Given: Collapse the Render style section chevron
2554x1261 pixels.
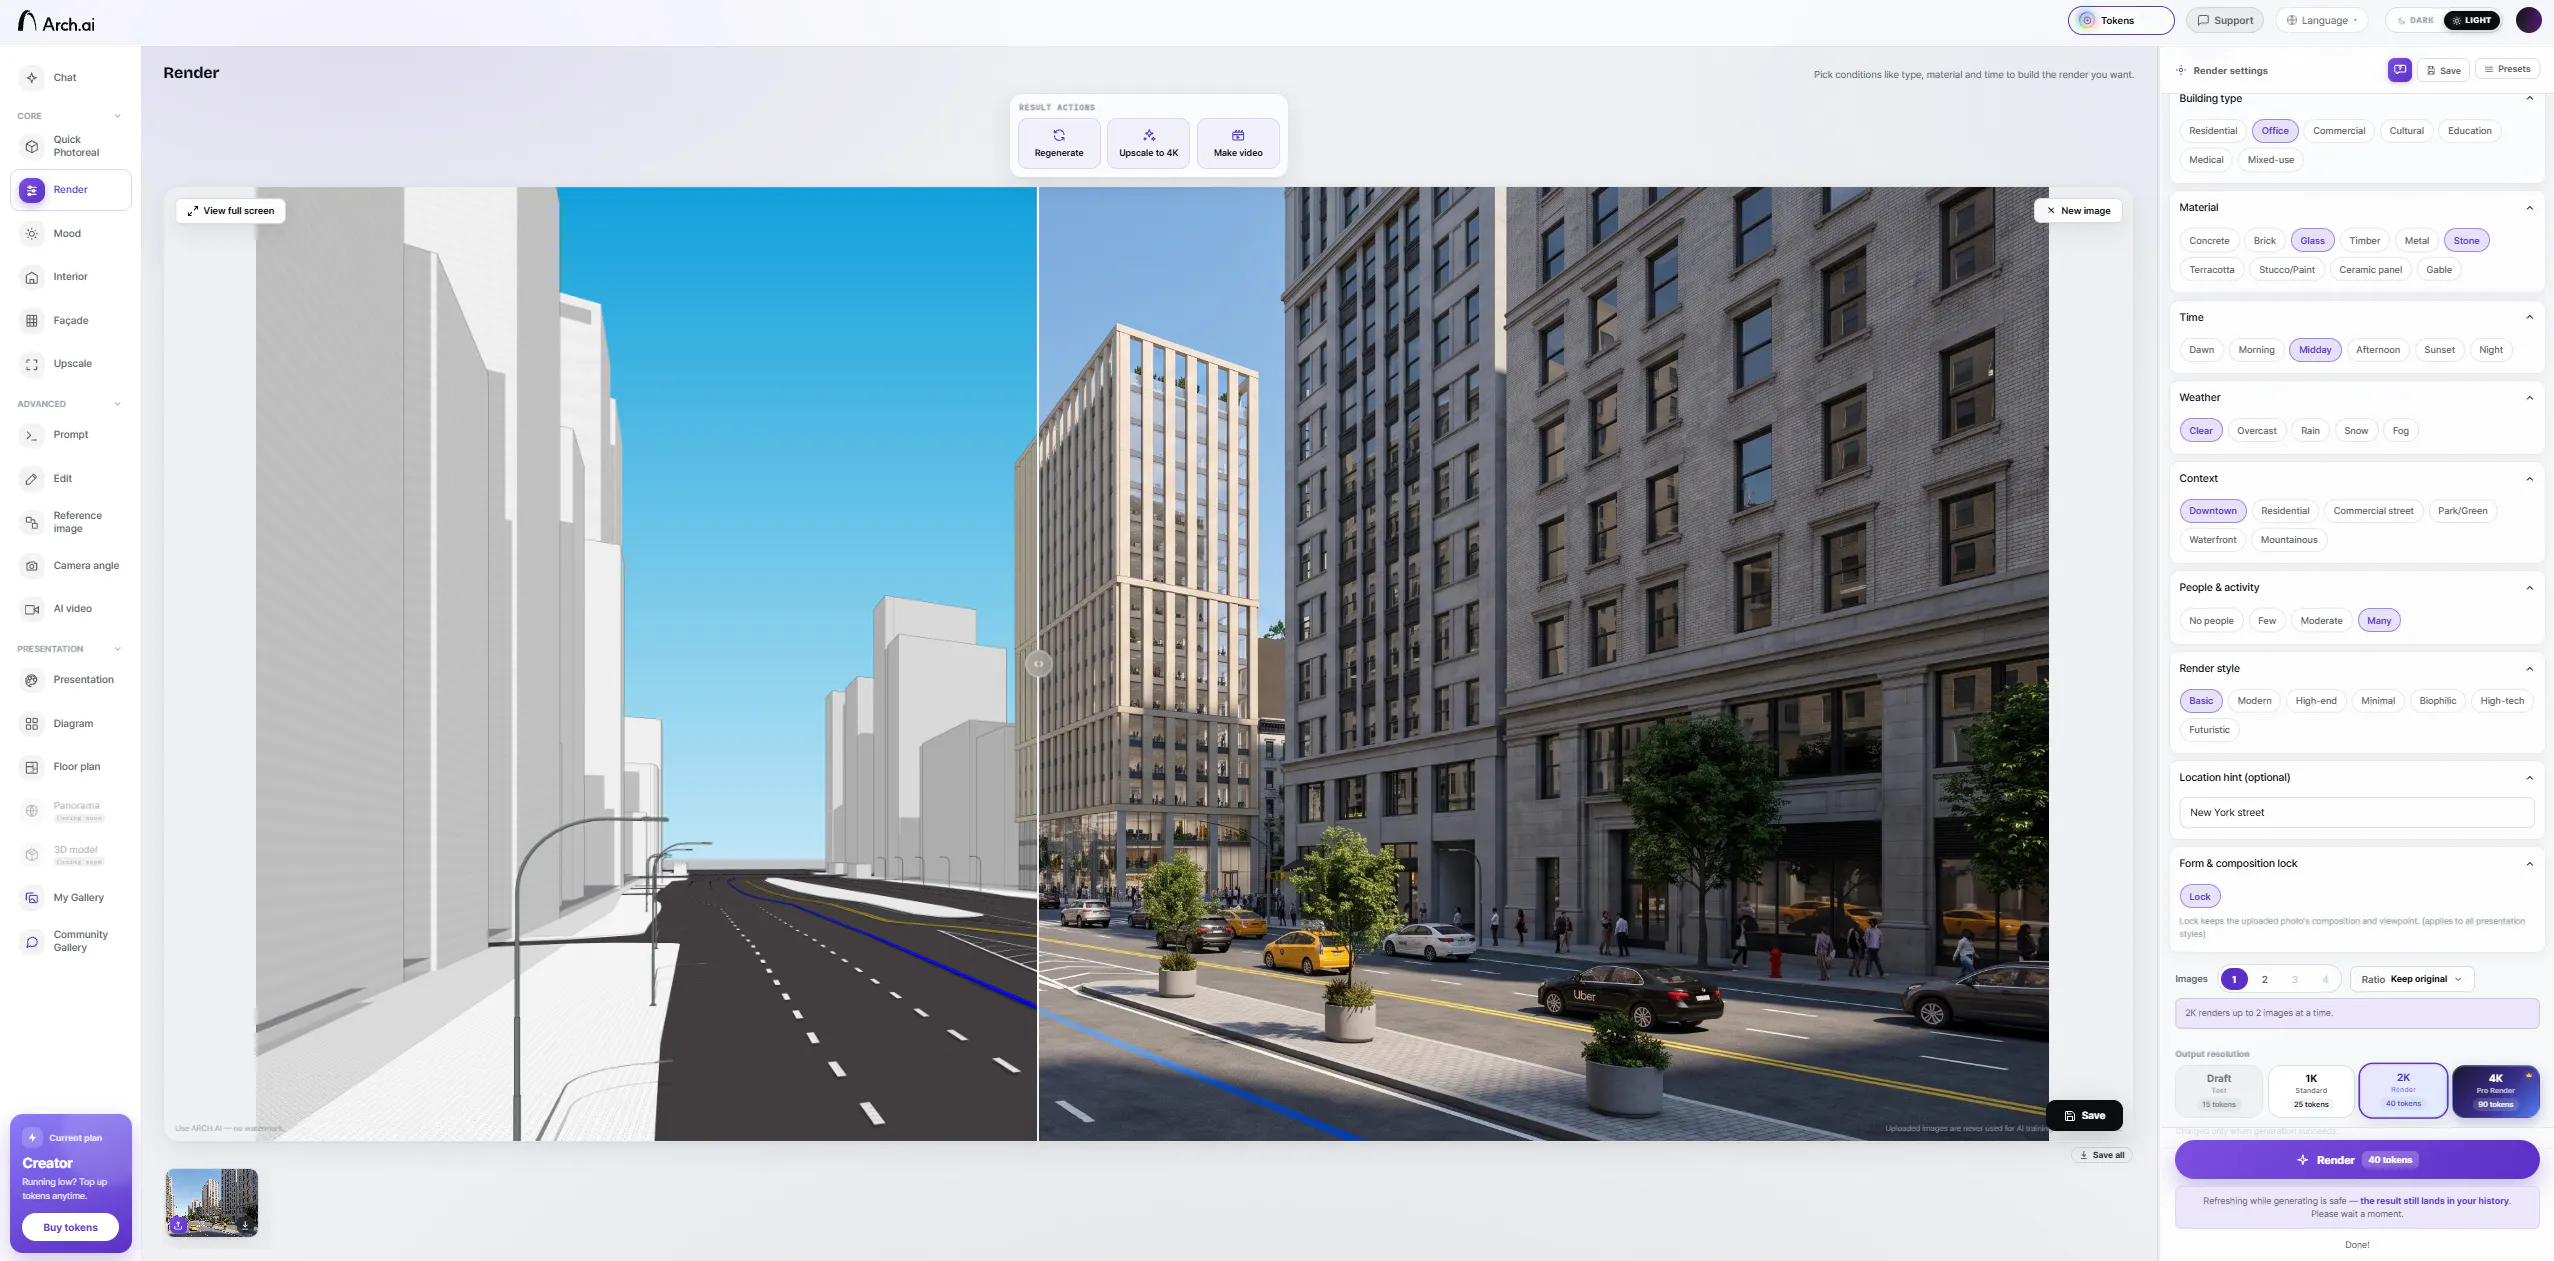Looking at the screenshot, I should [x=2529, y=669].
